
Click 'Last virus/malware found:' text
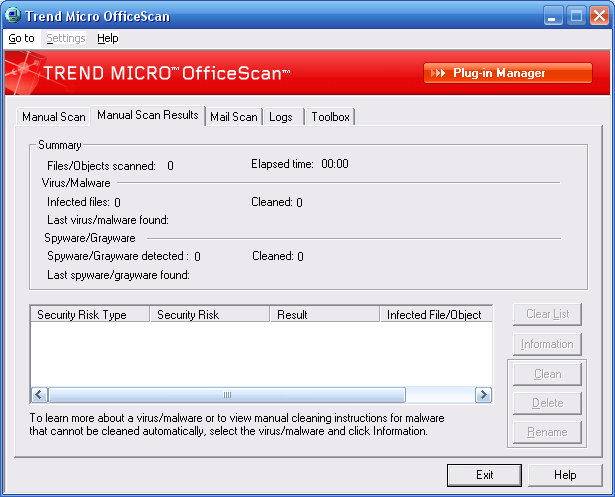click(x=108, y=220)
